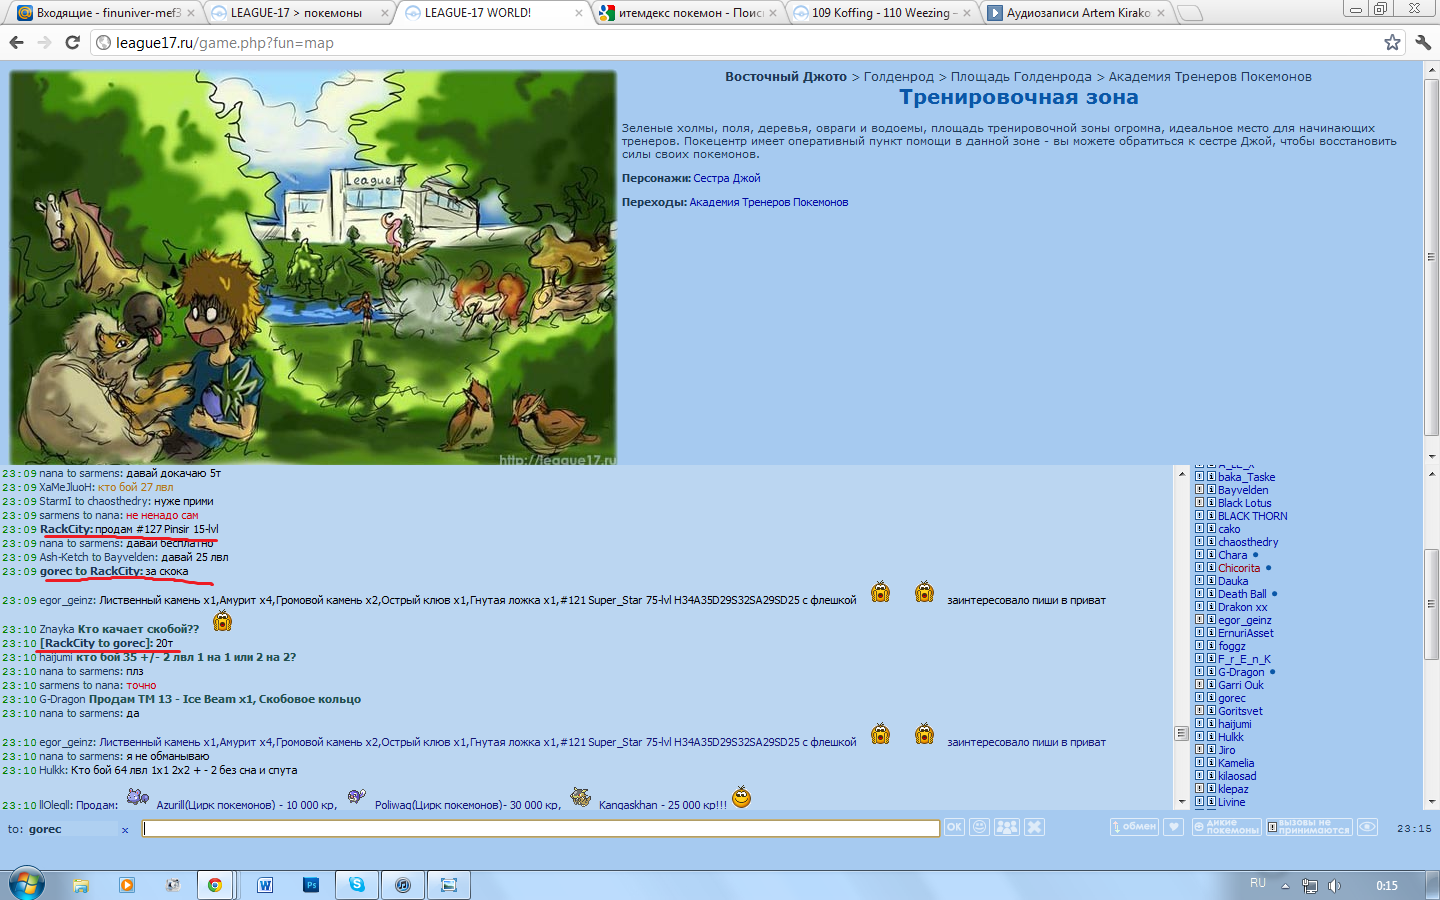Send message with the OK button

[x=954, y=827]
